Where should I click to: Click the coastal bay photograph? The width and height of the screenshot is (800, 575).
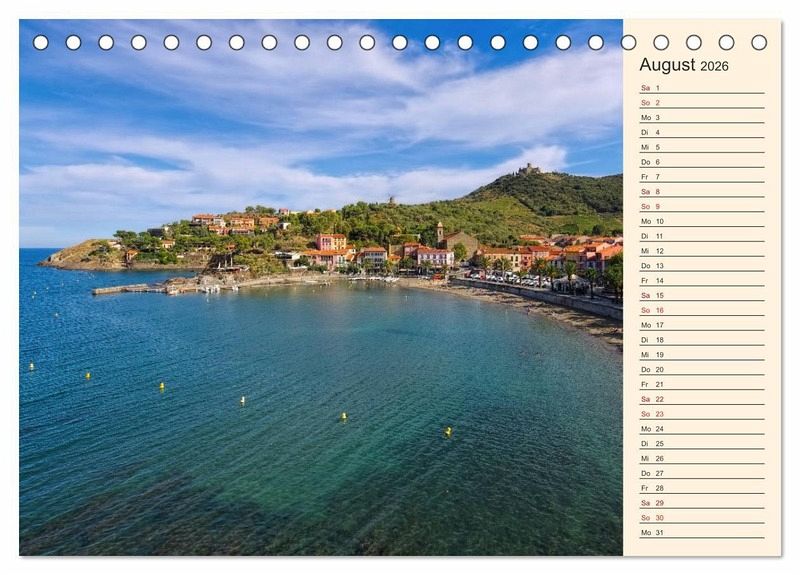tap(321, 287)
